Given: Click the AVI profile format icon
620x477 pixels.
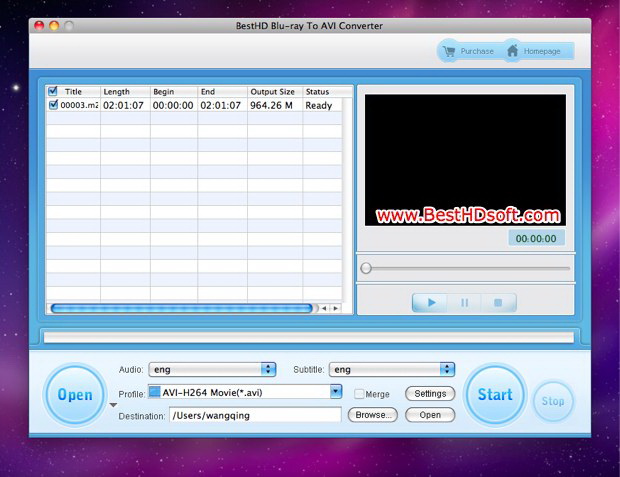Looking at the screenshot, I should pyautogui.click(x=154, y=392).
